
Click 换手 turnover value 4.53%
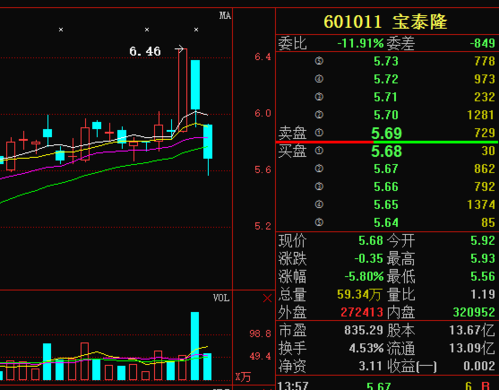[x=366, y=349]
